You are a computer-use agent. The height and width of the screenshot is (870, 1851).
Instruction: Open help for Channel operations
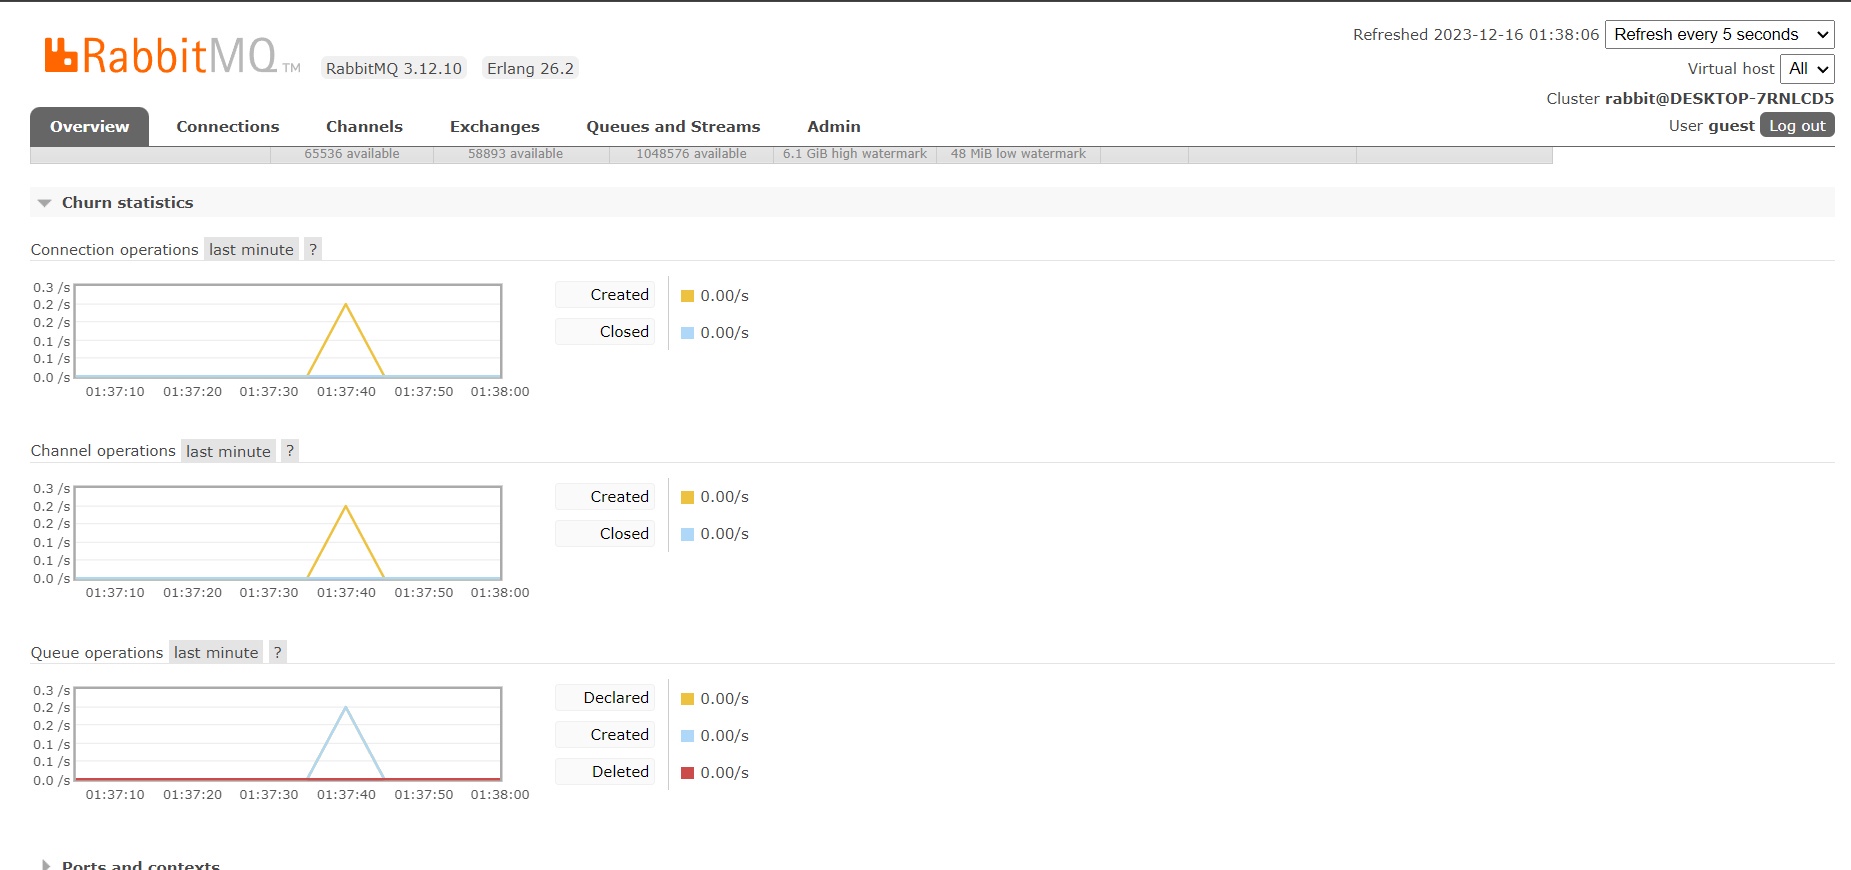[290, 451]
